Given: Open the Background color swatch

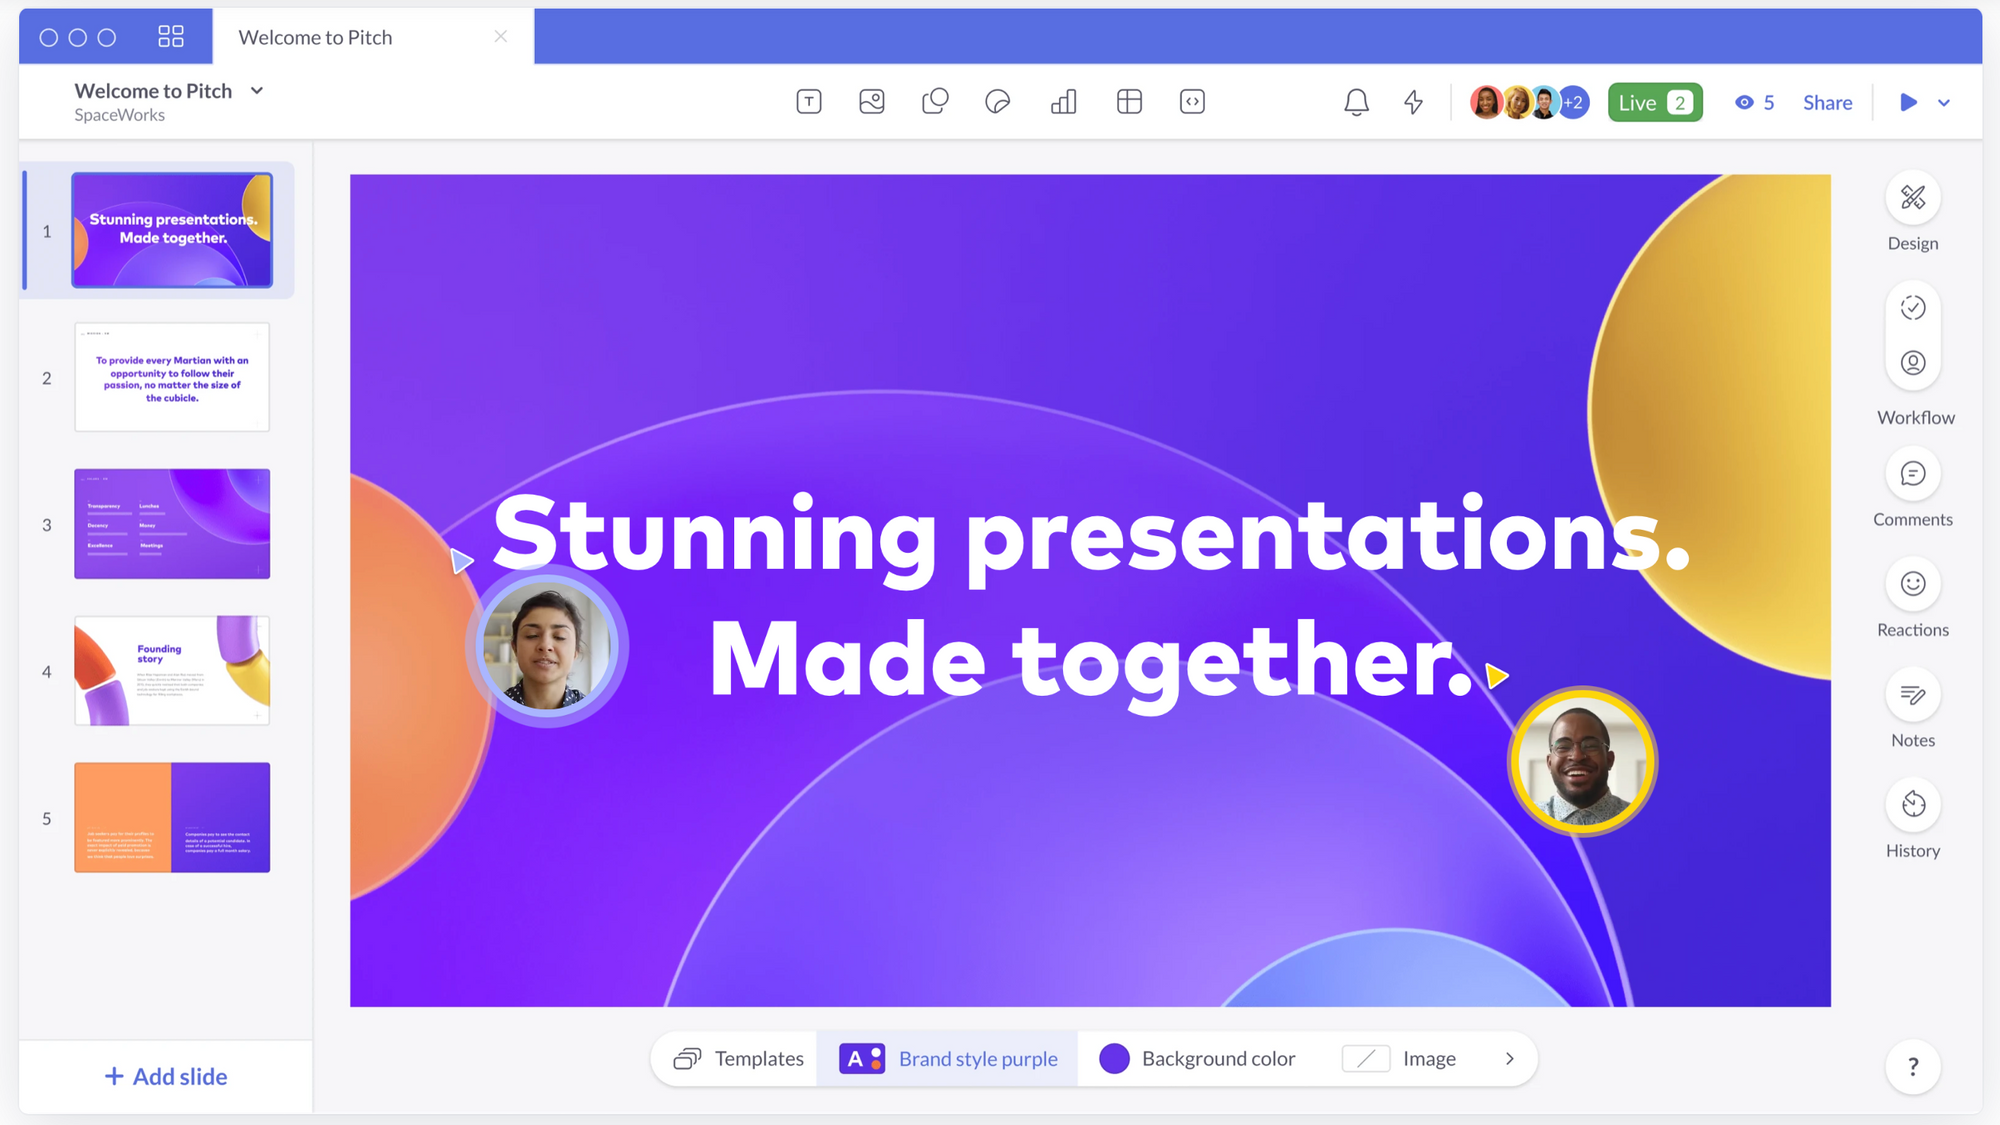Looking at the screenshot, I should coord(1114,1058).
